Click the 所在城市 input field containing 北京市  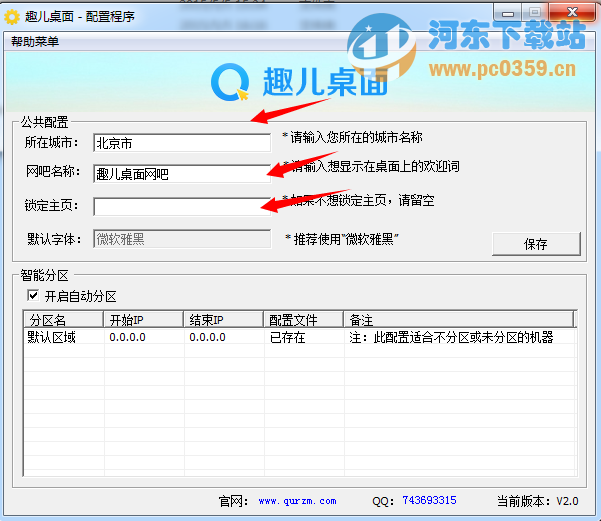pos(182,143)
